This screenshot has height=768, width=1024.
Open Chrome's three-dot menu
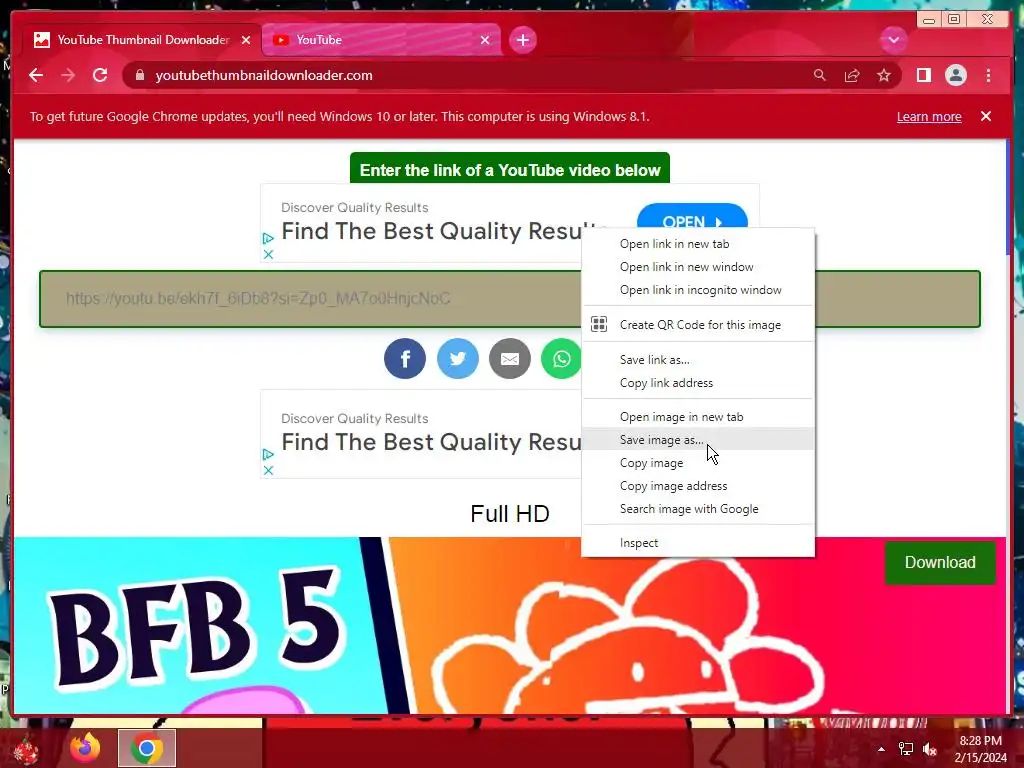point(989,76)
